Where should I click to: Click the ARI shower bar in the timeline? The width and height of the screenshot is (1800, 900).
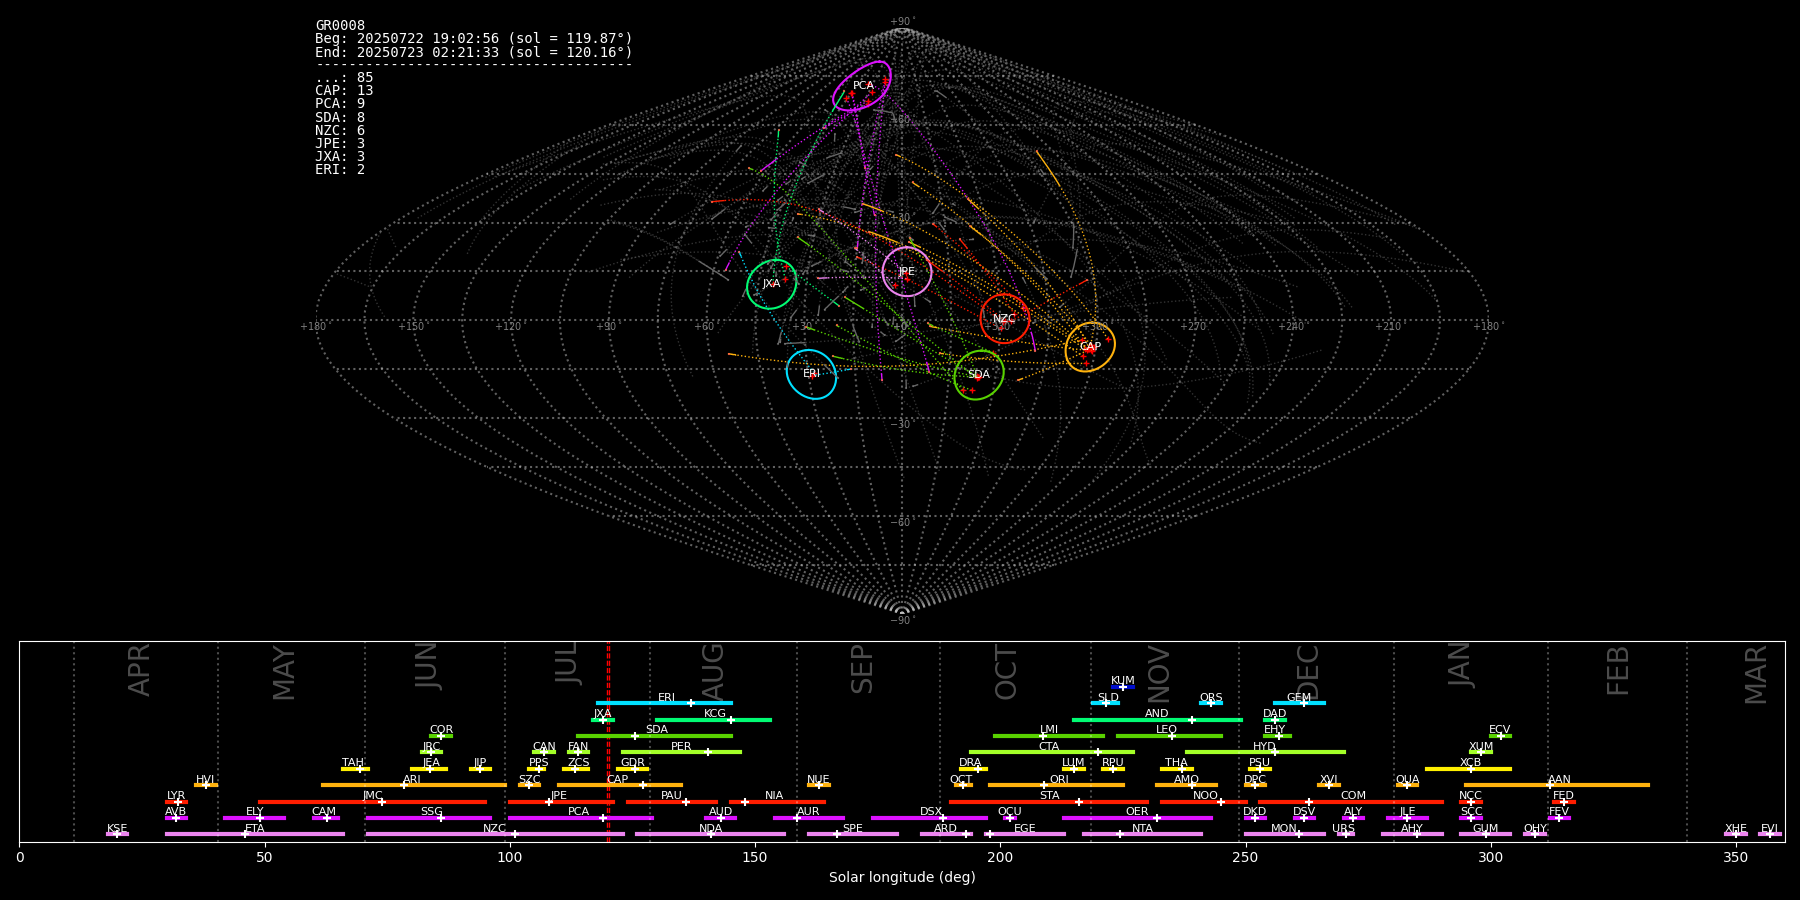[x=414, y=785]
